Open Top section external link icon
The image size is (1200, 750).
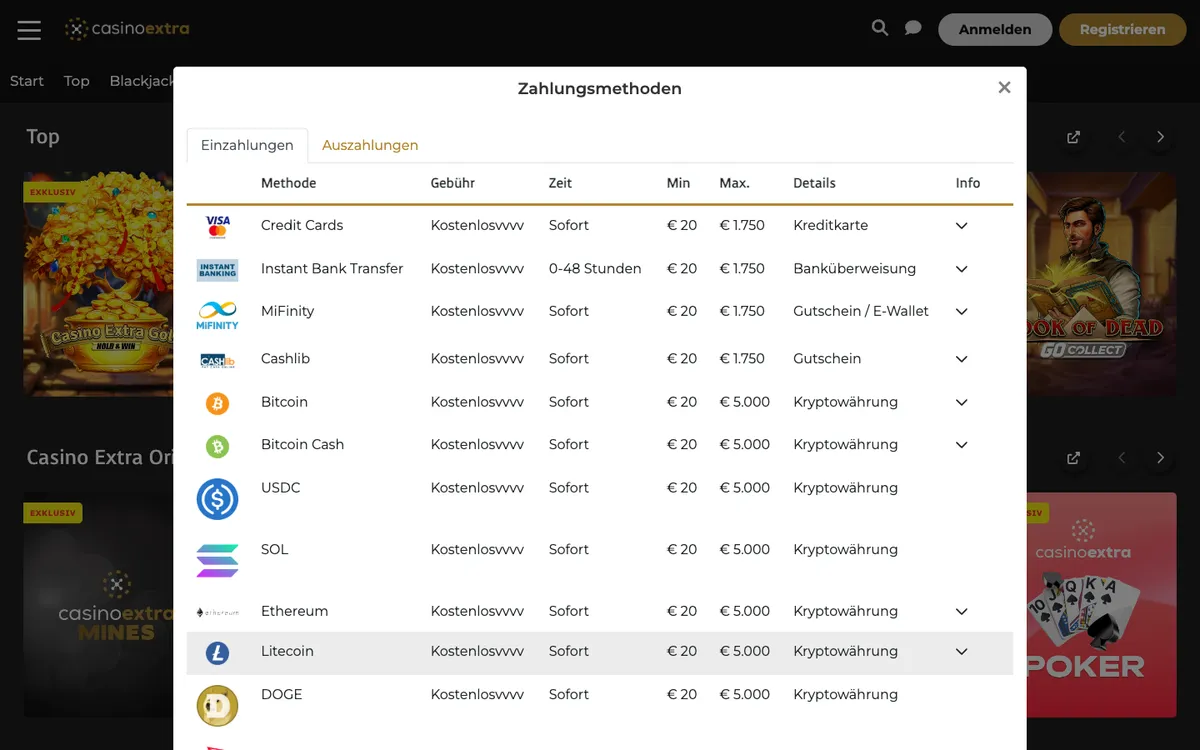coord(1073,137)
